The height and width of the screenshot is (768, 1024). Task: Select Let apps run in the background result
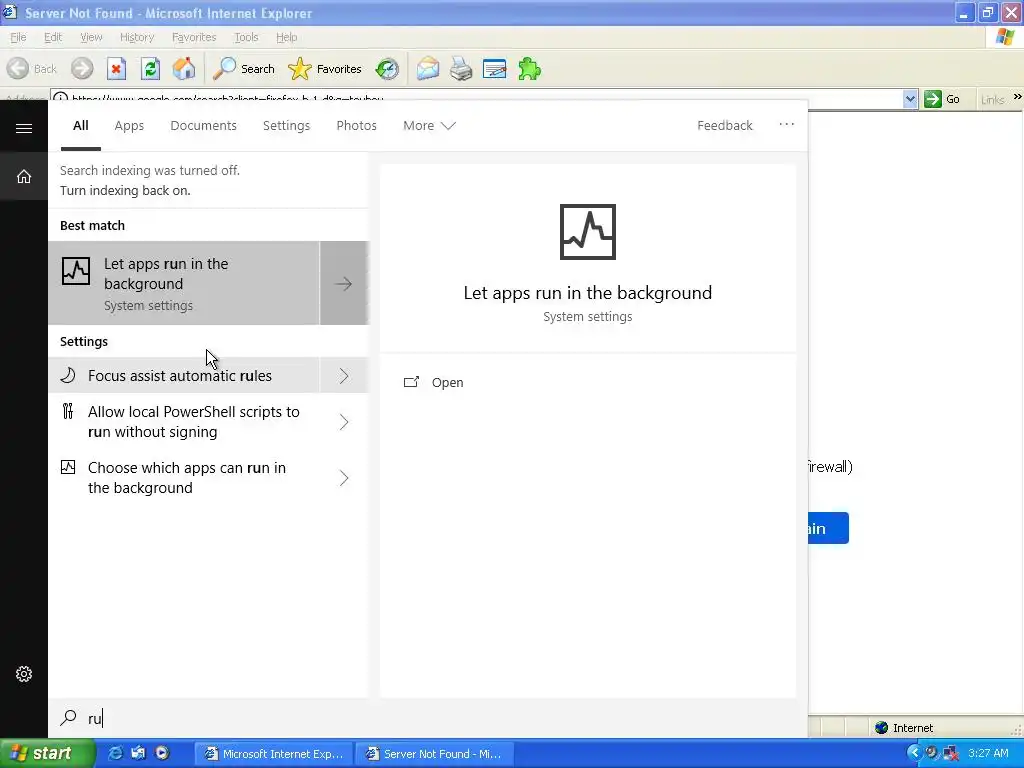click(184, 283)
